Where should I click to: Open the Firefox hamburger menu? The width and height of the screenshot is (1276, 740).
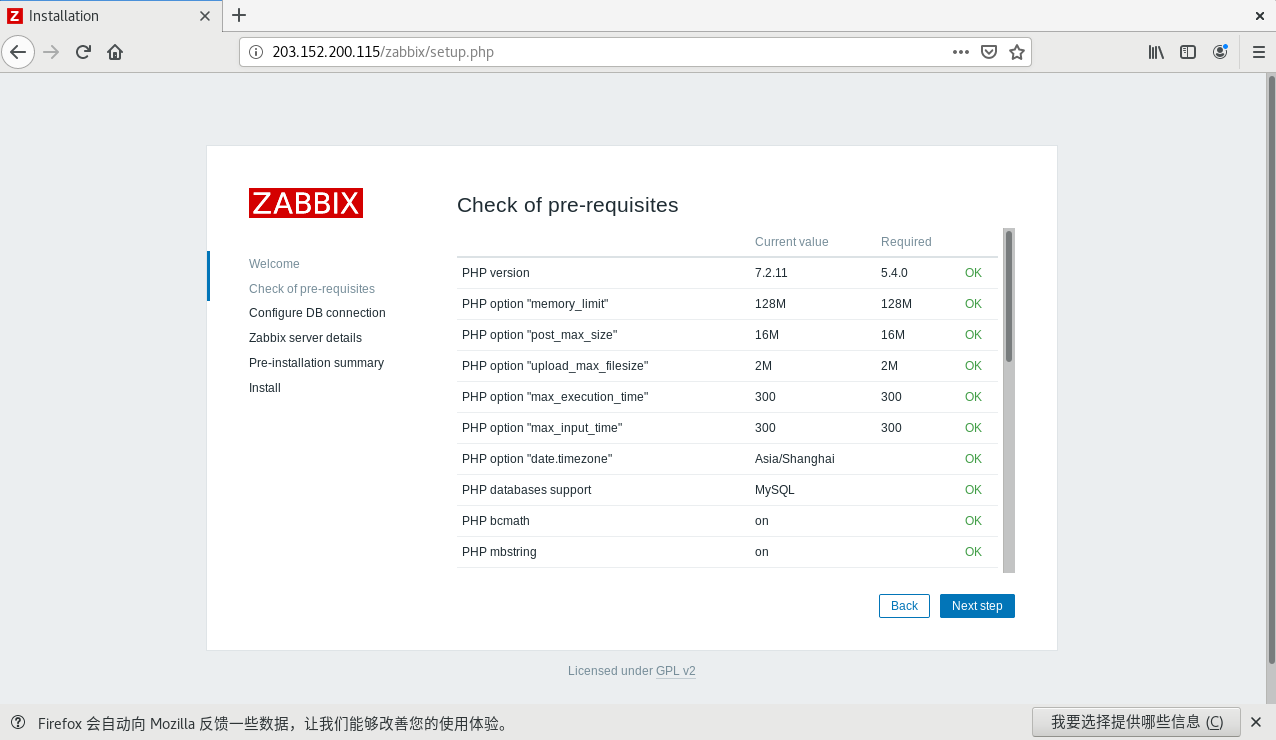click(x=1259, y=52)
